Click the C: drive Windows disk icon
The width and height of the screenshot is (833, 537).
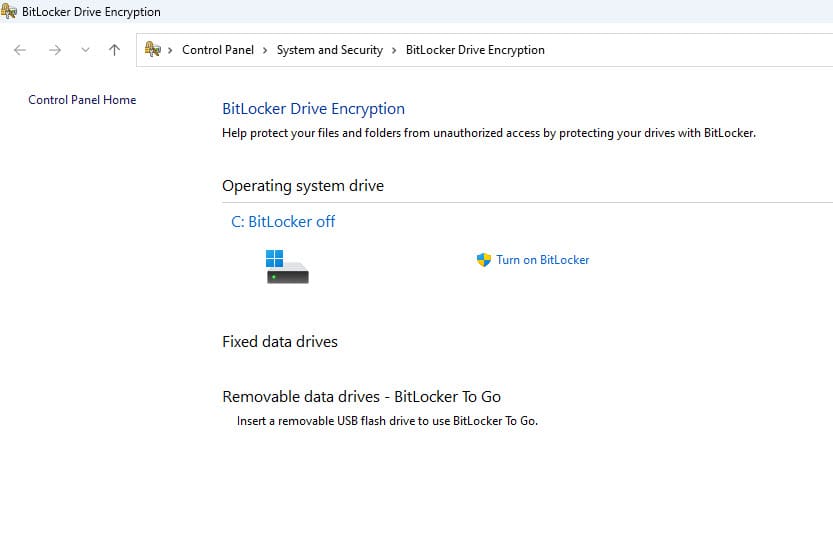click(x=287, y=267)
